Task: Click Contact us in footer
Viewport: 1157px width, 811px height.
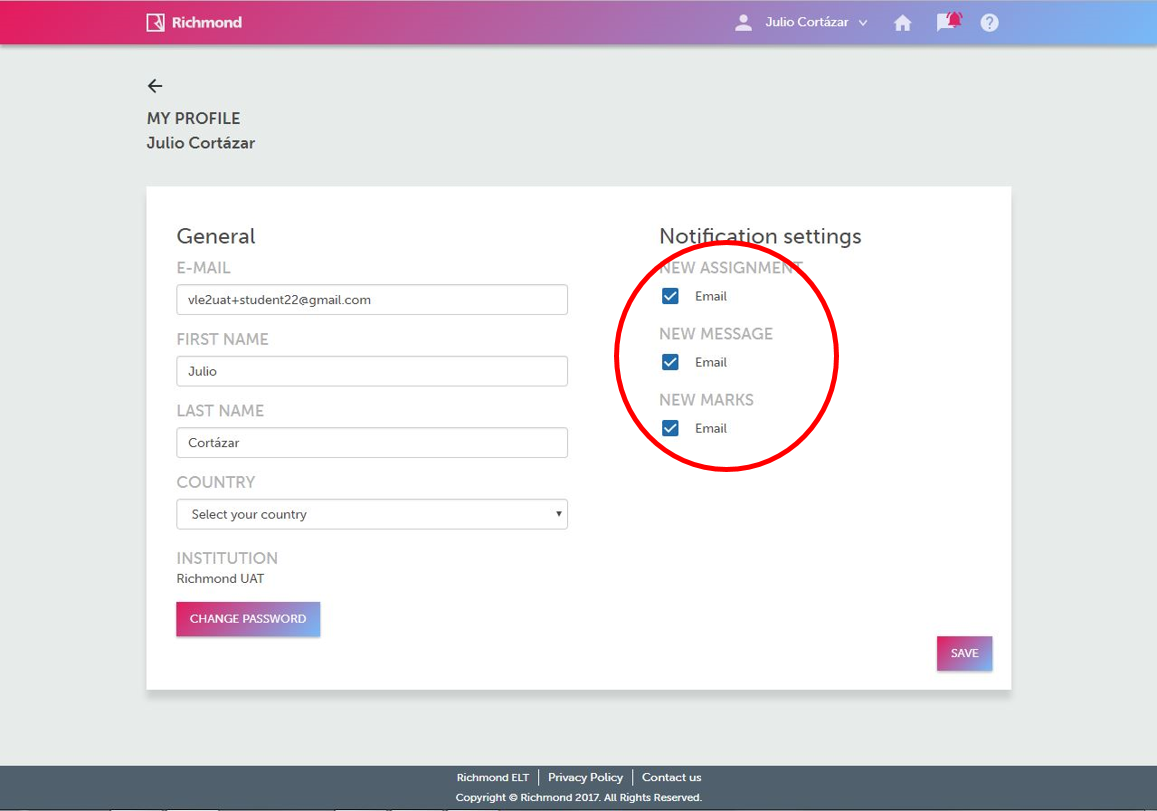Action: point(671,777)
